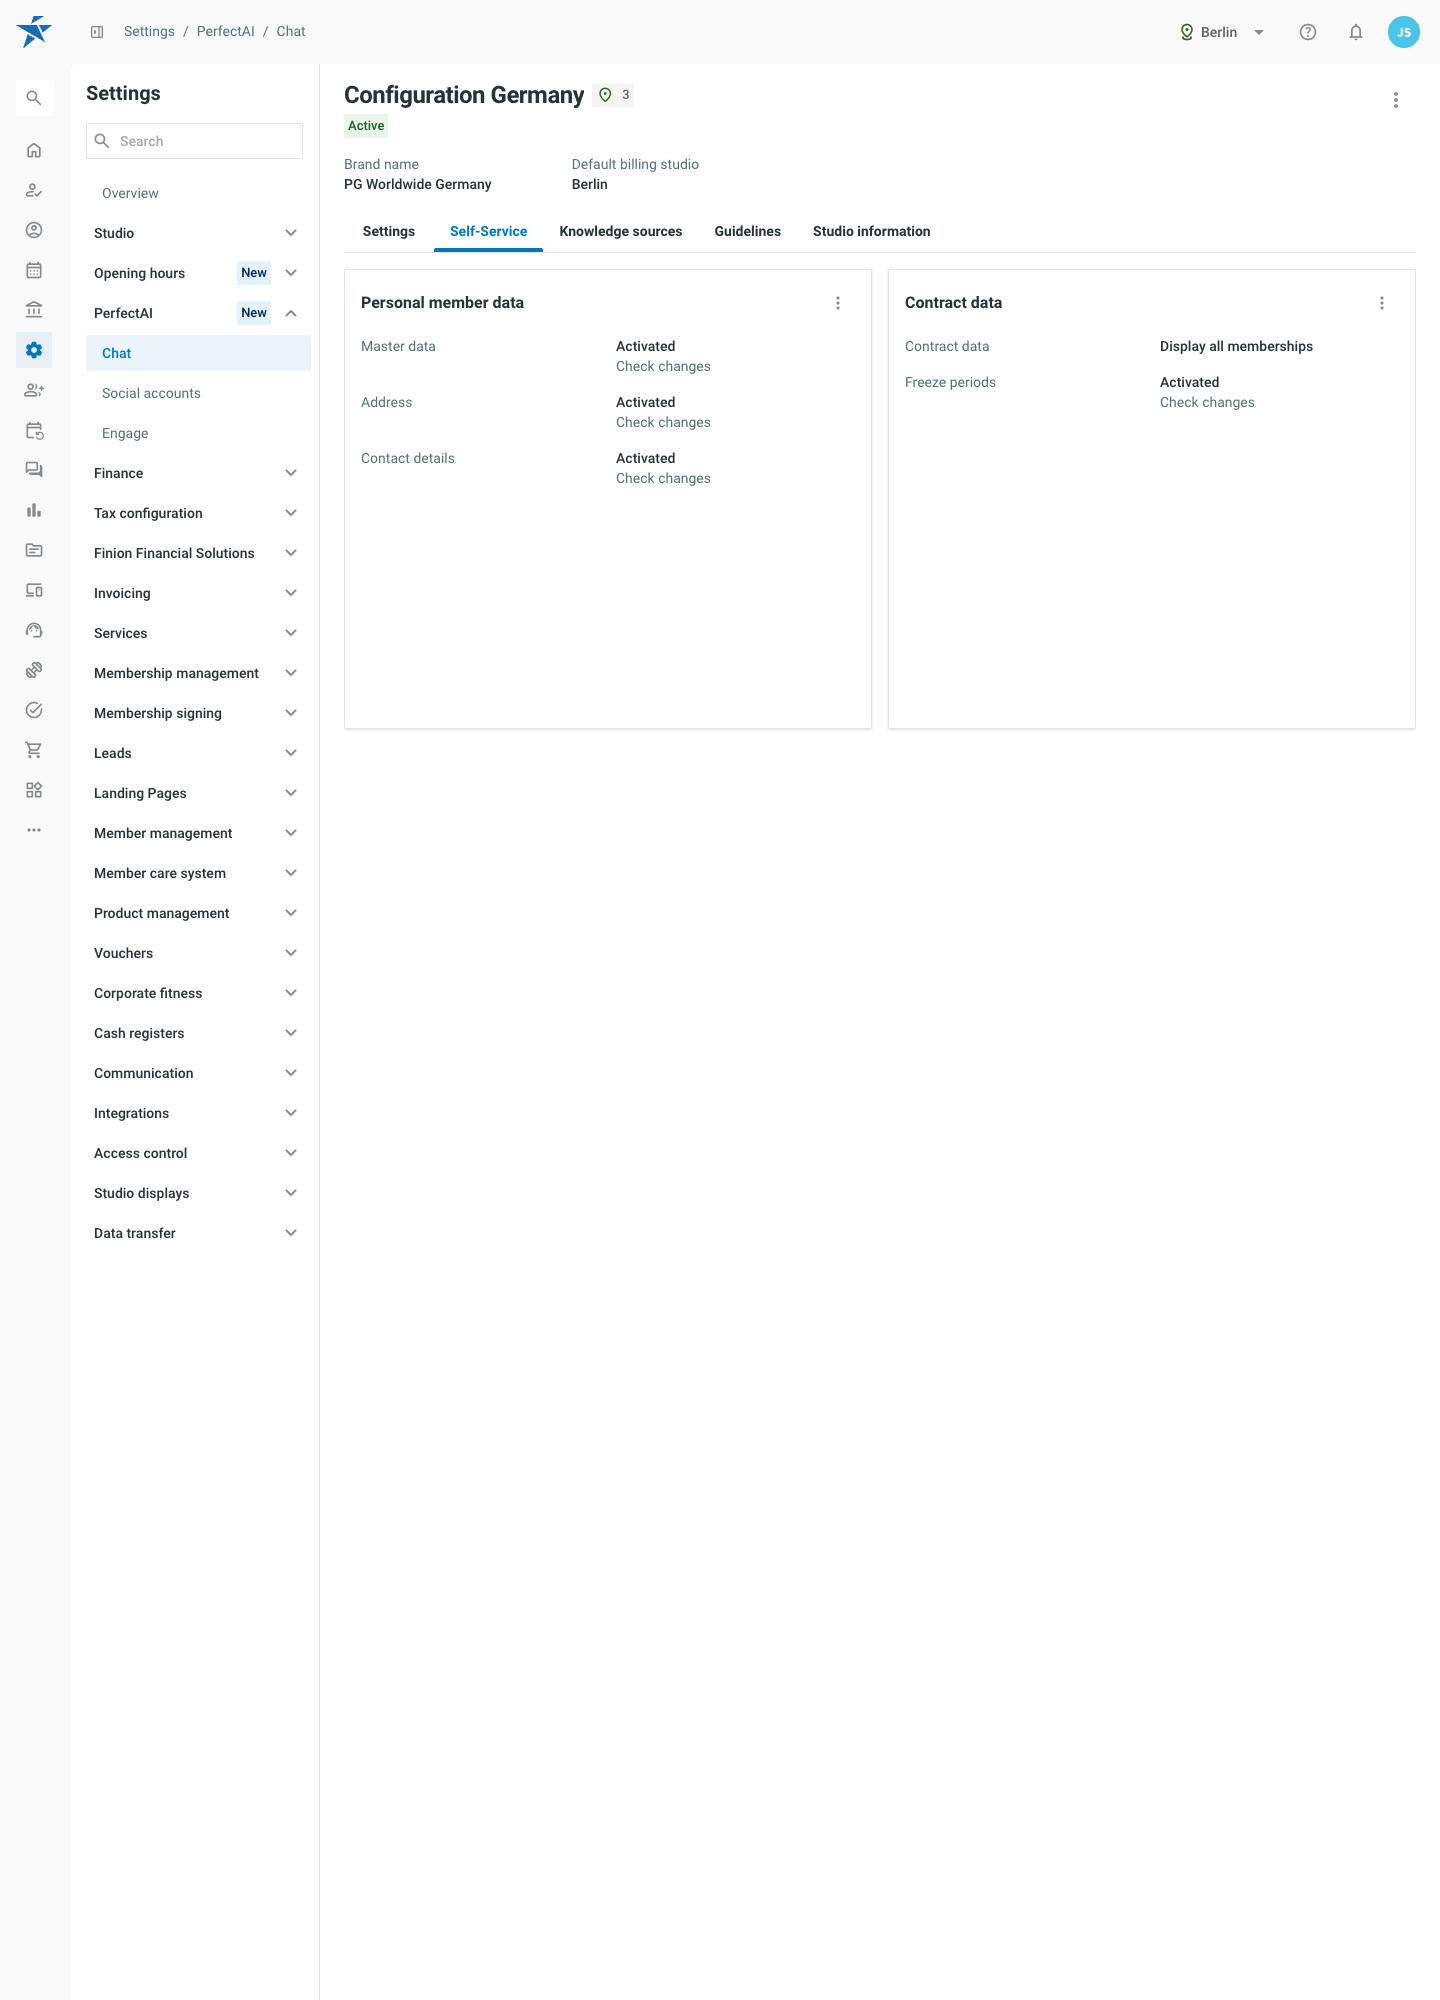Image resolution: width=1440 pixels, height=2000 pixels.
Task: Expand the Data transfer section
Action: [x=196, y=1233]
